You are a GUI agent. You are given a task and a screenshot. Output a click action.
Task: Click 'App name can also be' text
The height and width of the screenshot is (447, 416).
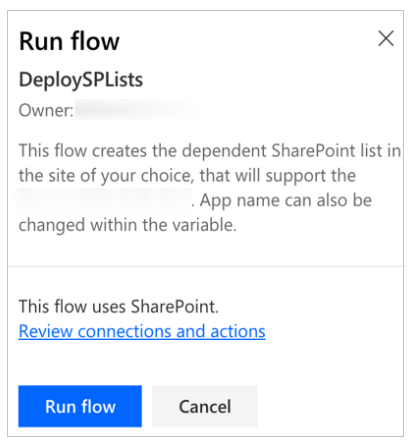pyautogui.click(x=286, y=200)
